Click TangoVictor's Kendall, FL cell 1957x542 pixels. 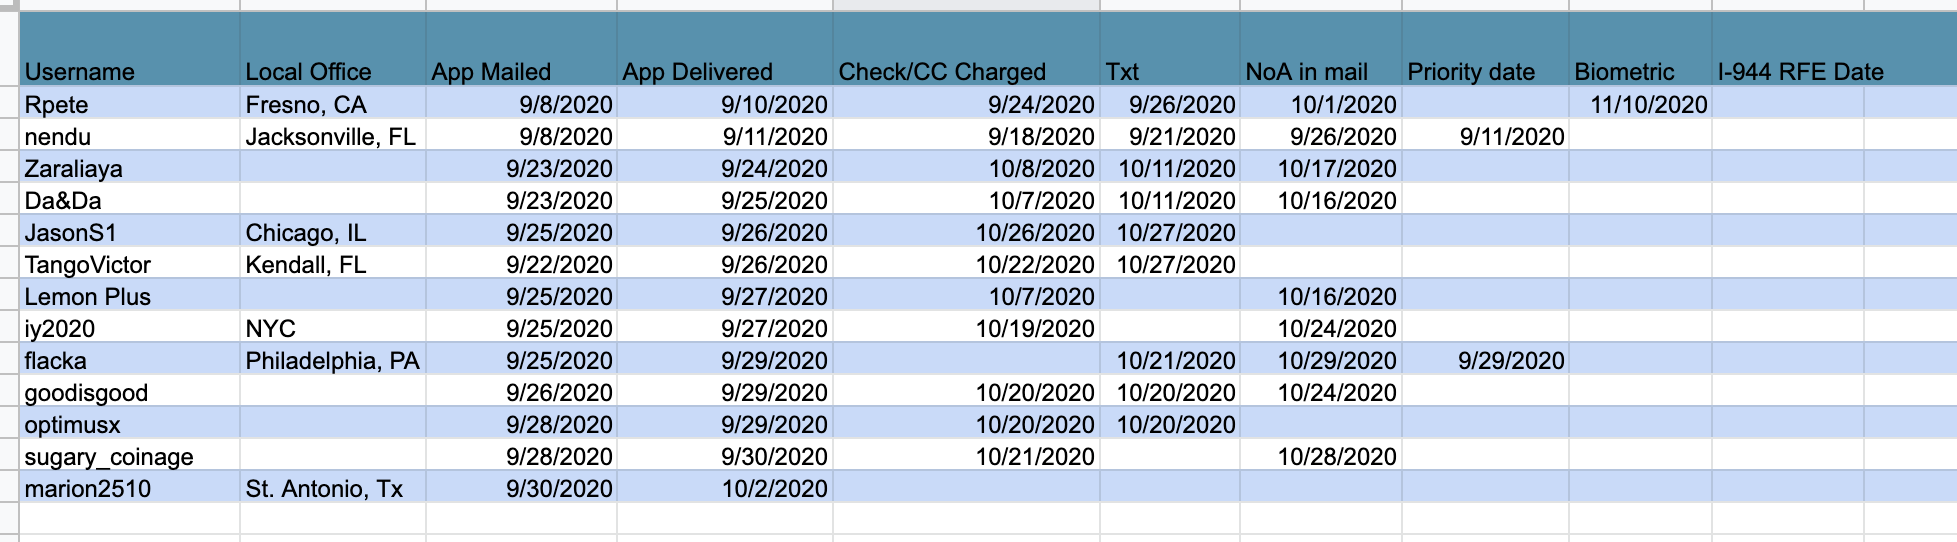(x=333, y=264)
